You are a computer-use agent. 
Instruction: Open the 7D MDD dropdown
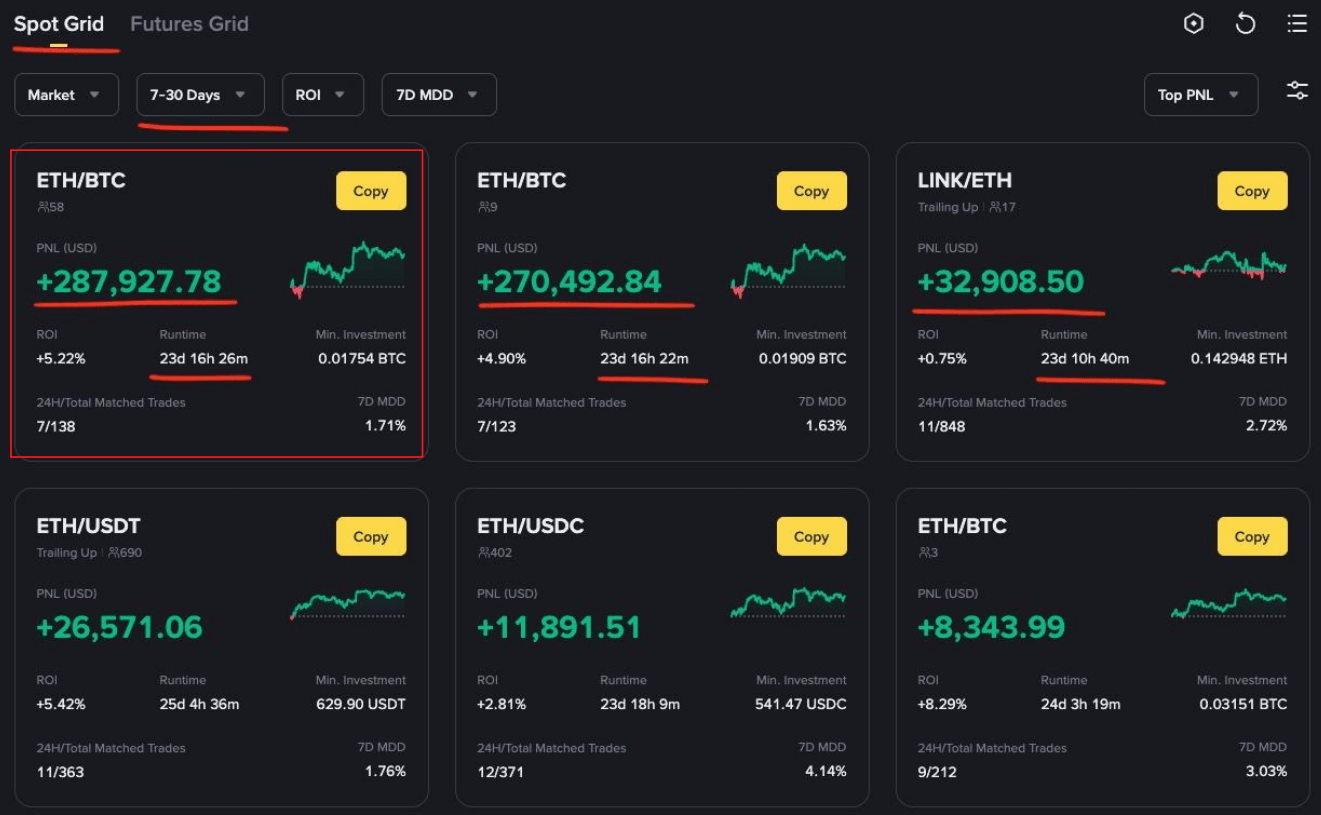[x=438, y=95]
